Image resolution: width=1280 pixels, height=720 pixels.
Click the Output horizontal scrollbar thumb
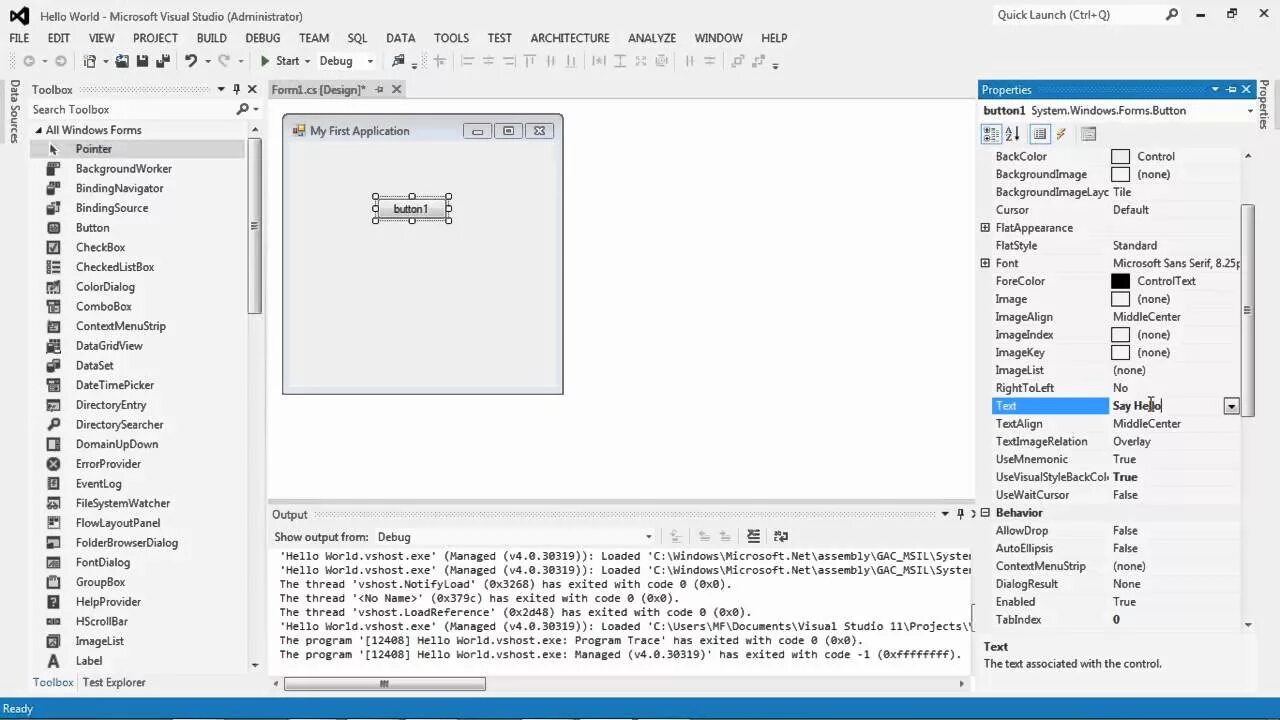[385, 684]
